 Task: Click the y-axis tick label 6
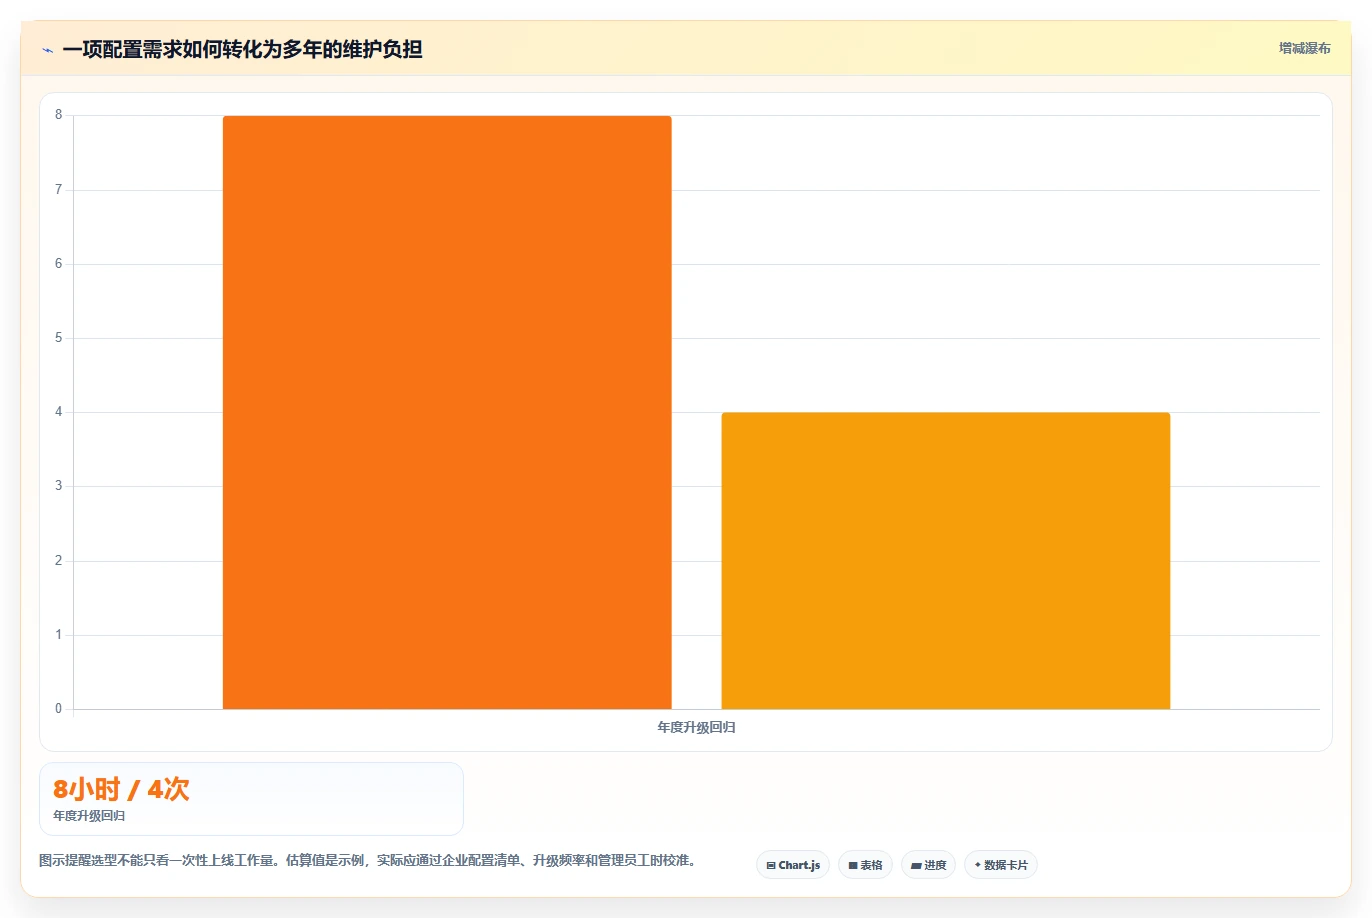(58, 264)
